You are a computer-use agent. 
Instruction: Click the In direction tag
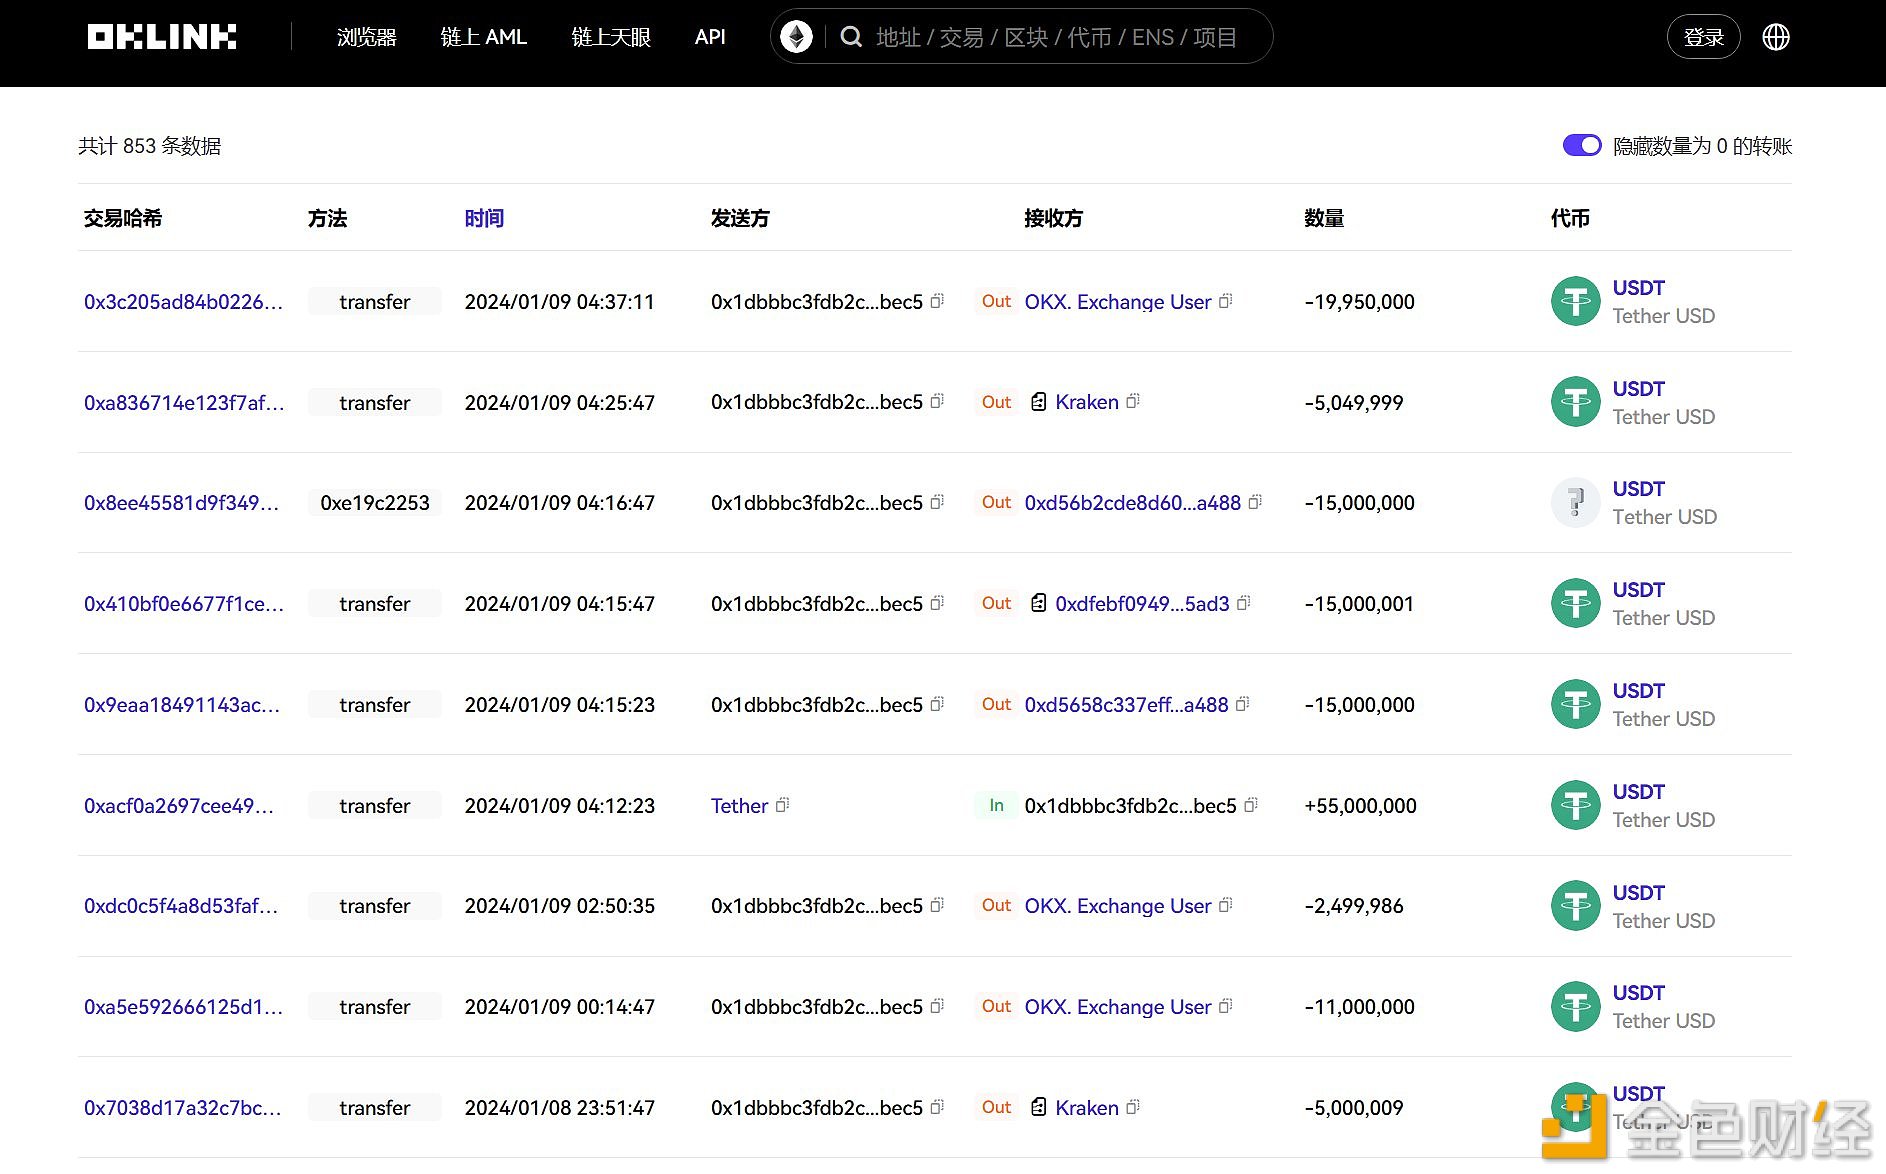[x=996, y=805]
